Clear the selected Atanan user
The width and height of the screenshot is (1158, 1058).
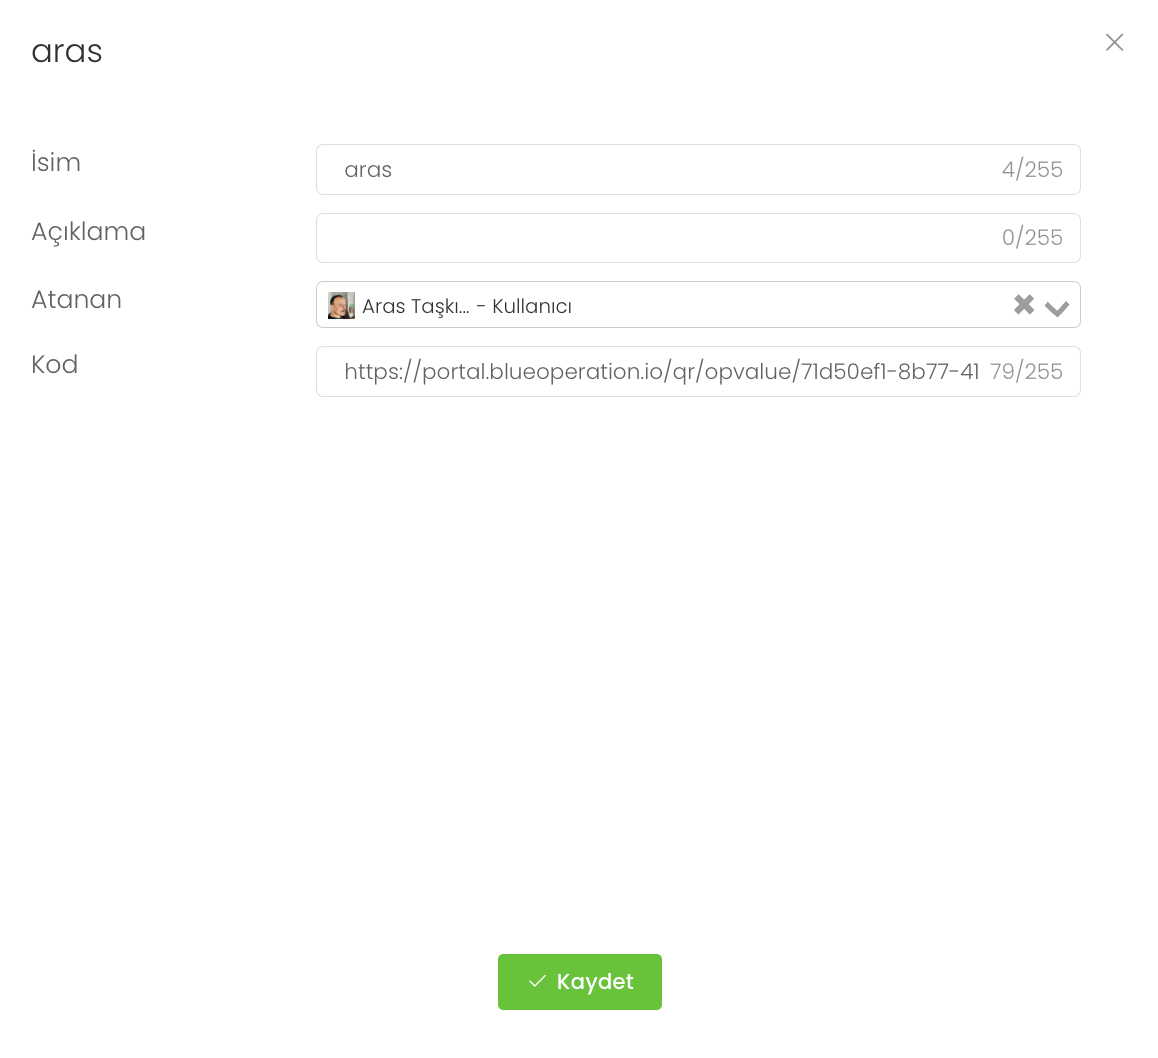(1023, 305)
